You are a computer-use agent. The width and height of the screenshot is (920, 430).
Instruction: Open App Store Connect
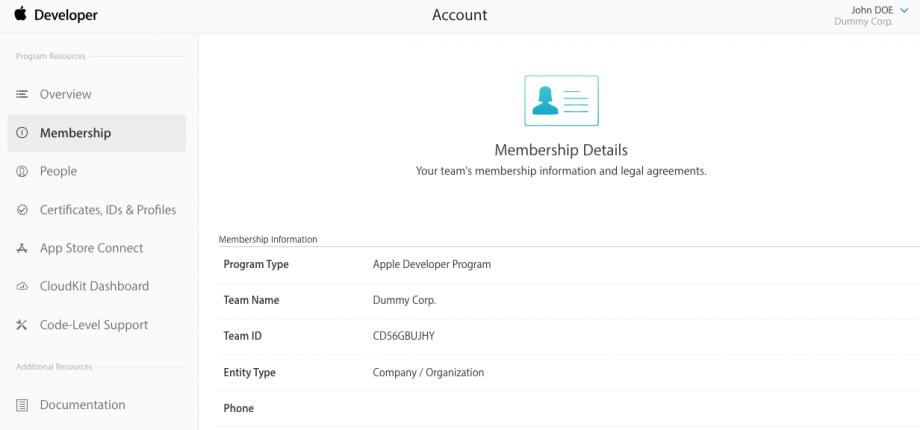pos(92,248)
